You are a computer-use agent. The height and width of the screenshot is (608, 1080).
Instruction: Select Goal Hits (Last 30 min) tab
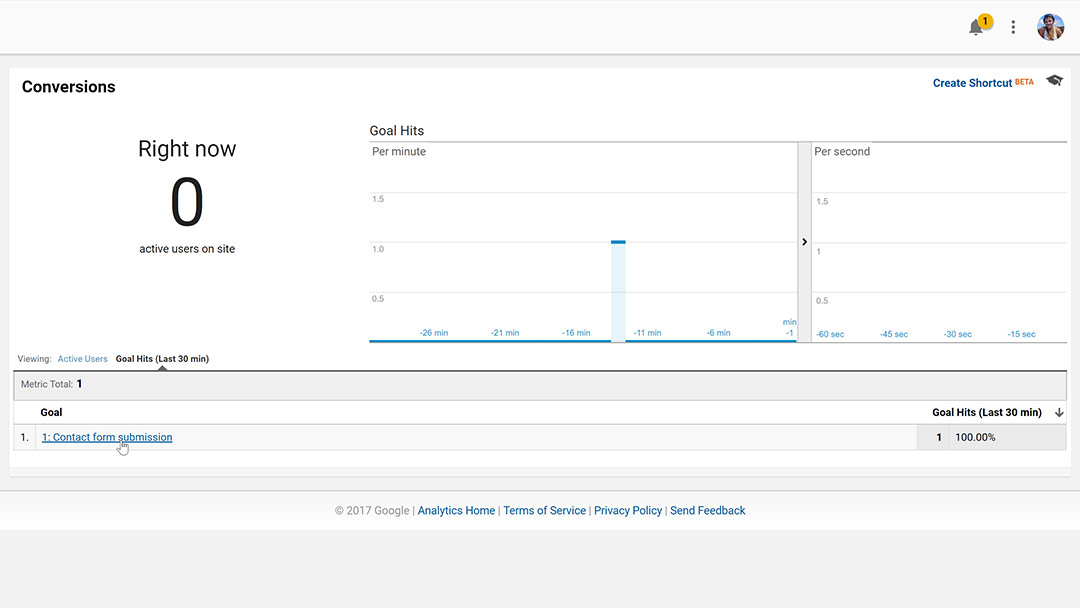pos(162,359)
